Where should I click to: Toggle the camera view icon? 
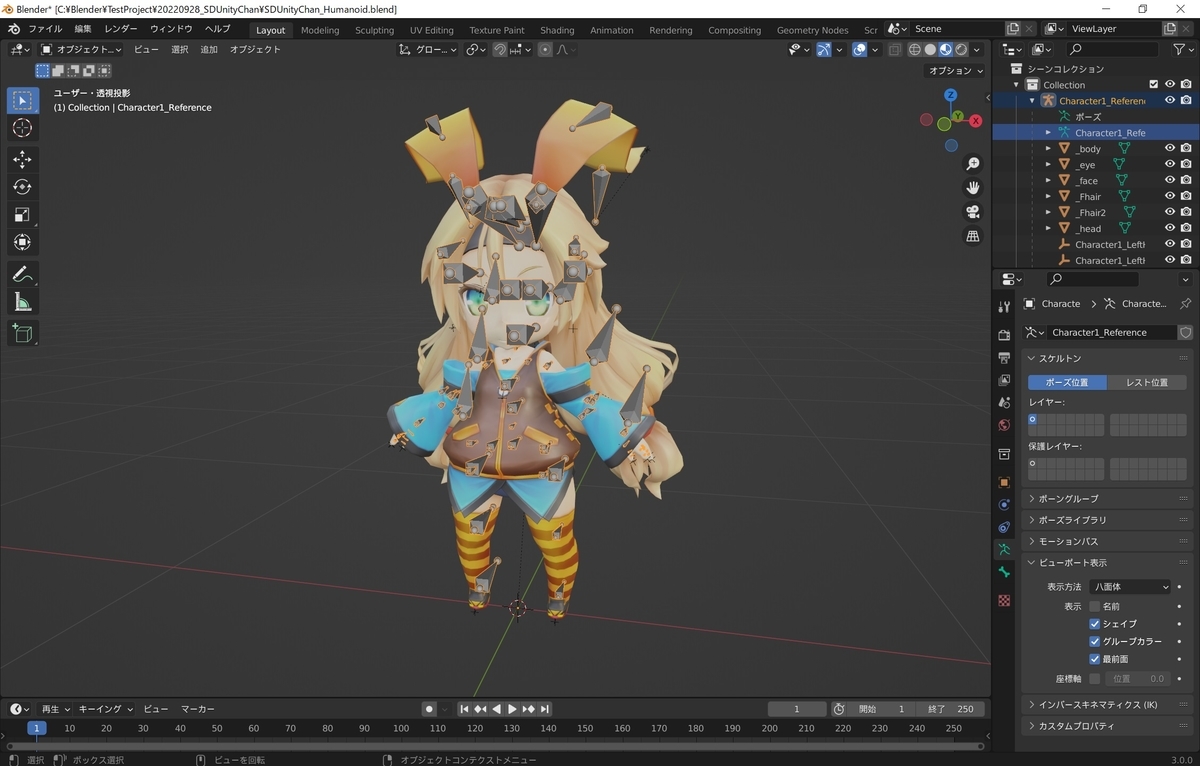(972, 212)
